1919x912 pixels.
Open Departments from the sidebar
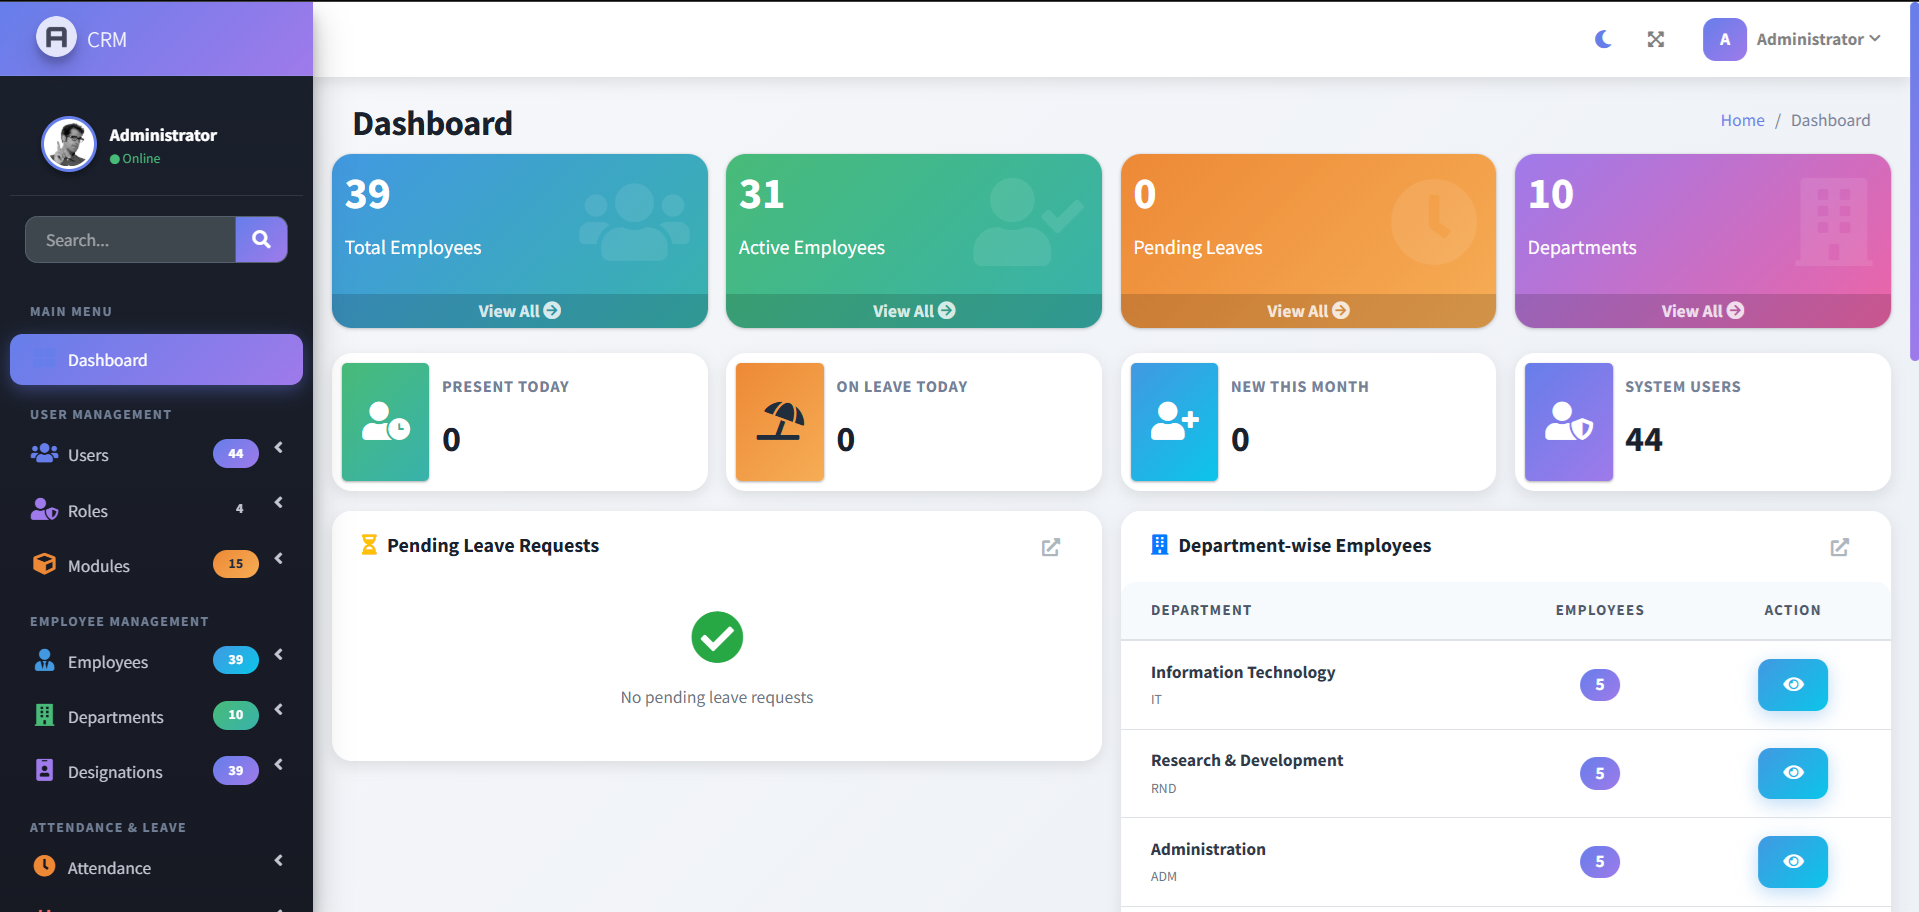[115, 716]
